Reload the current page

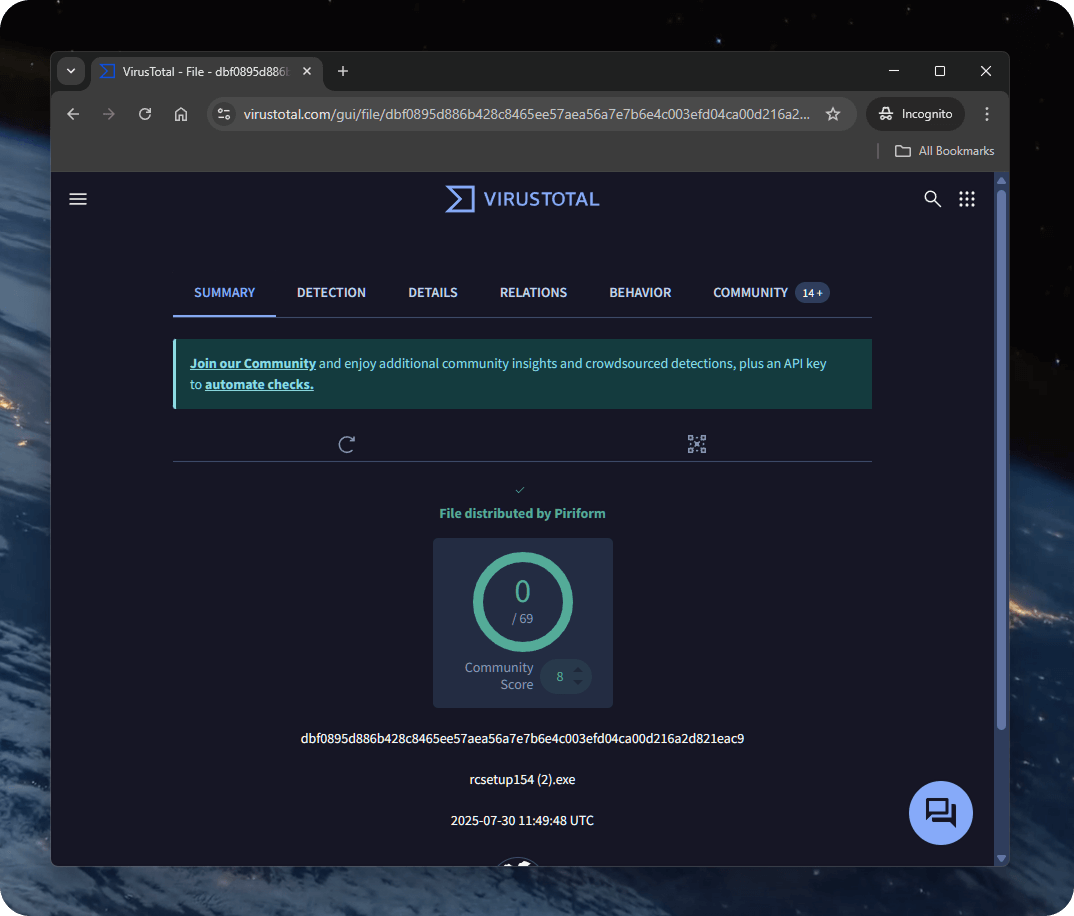click(145, 114)
